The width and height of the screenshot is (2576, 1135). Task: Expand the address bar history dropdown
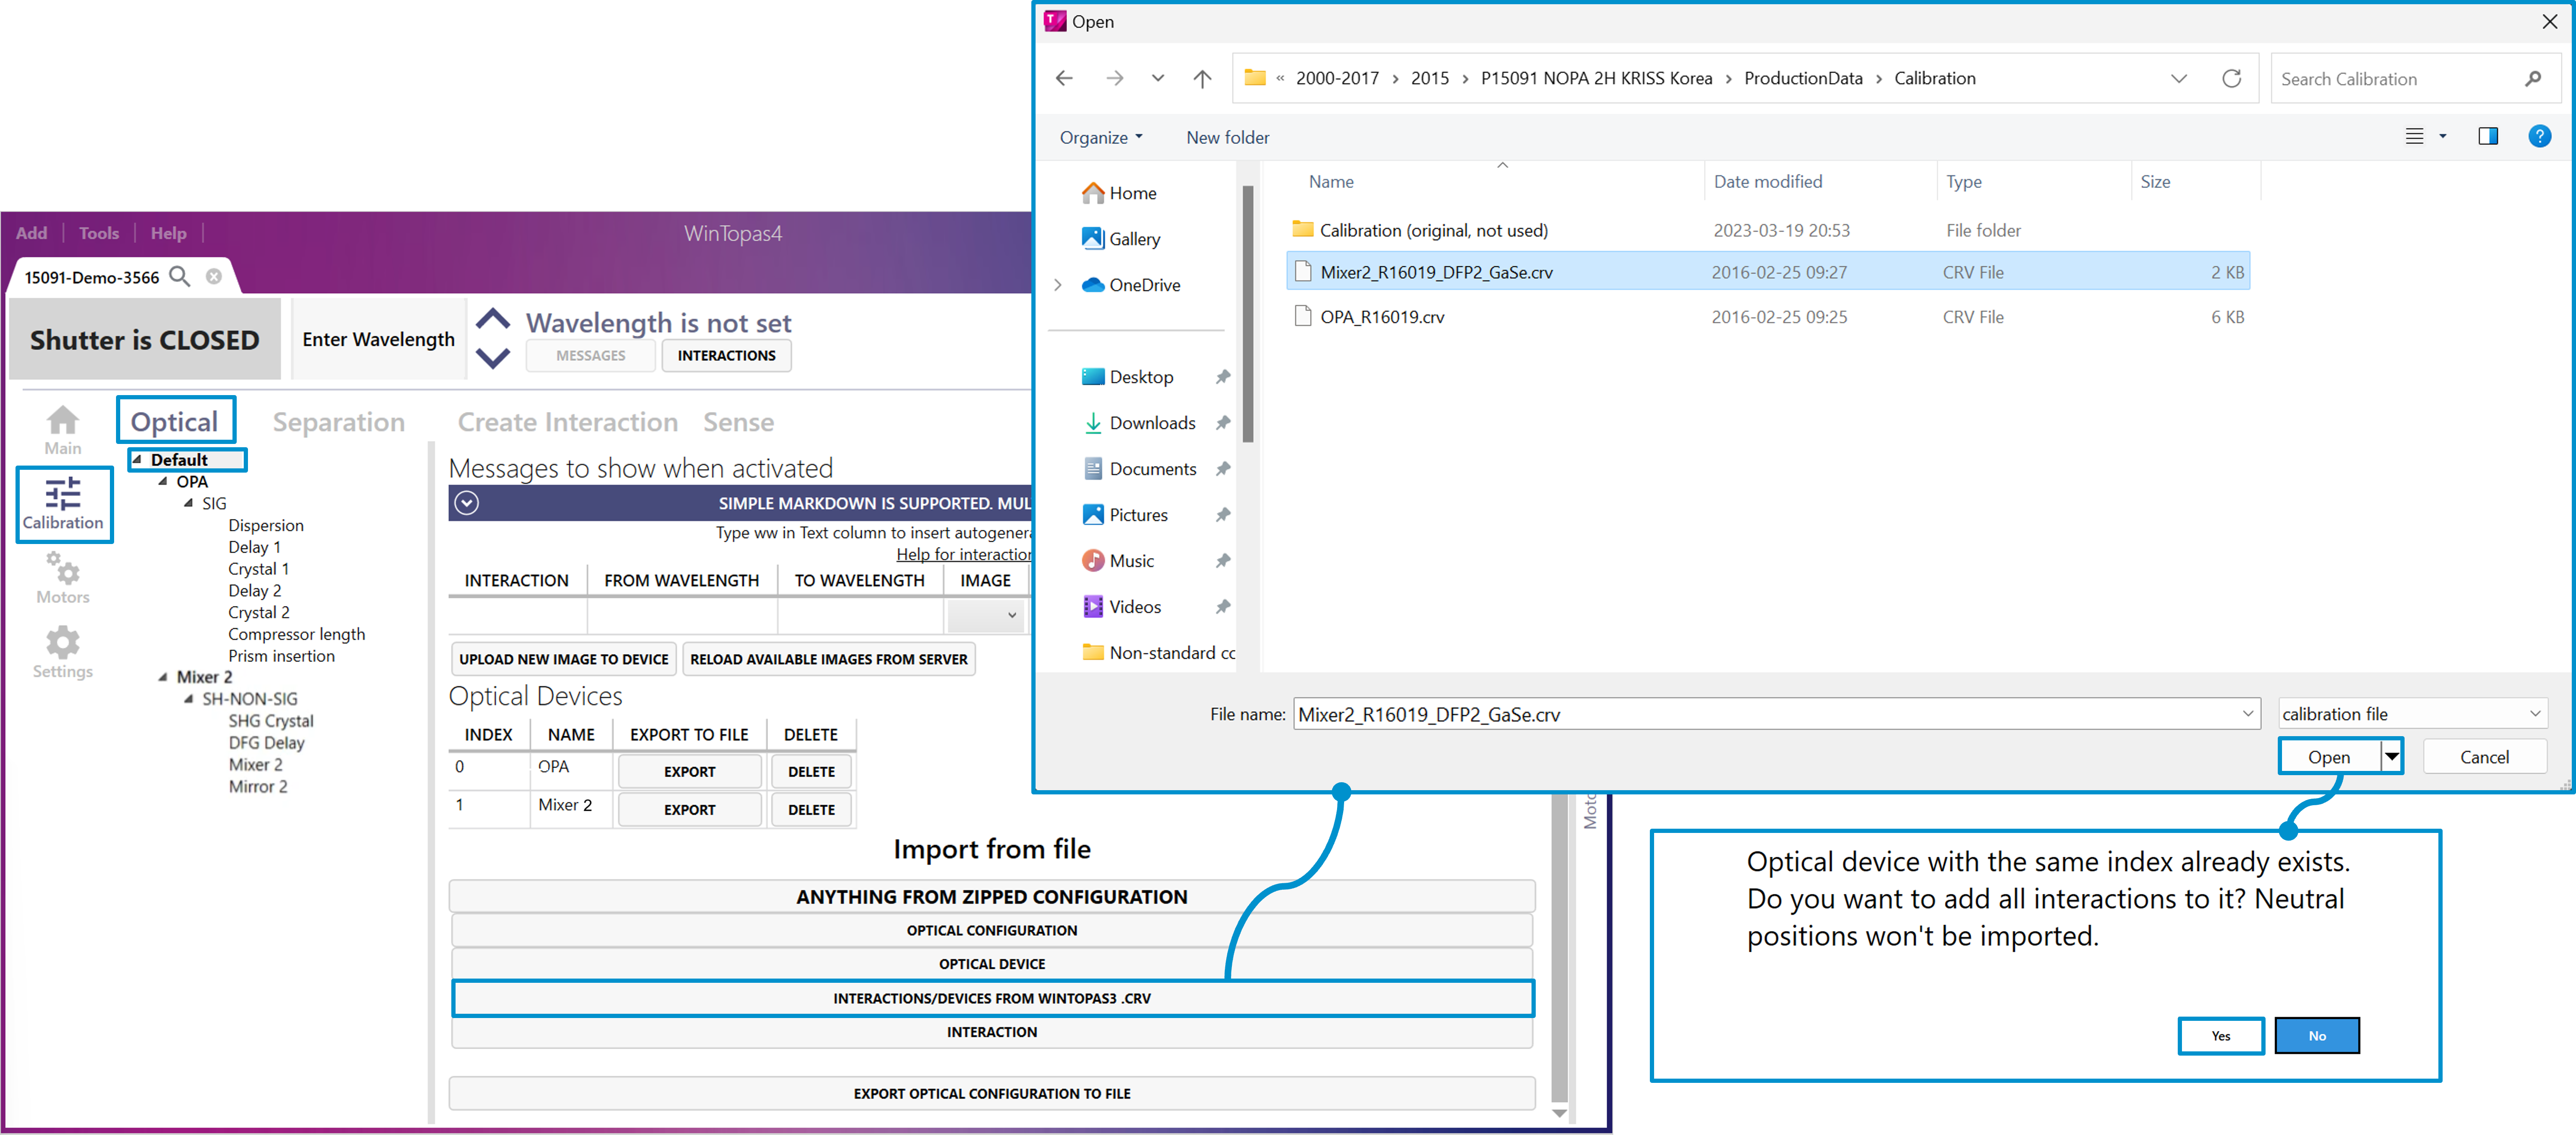click(2179, 78)
